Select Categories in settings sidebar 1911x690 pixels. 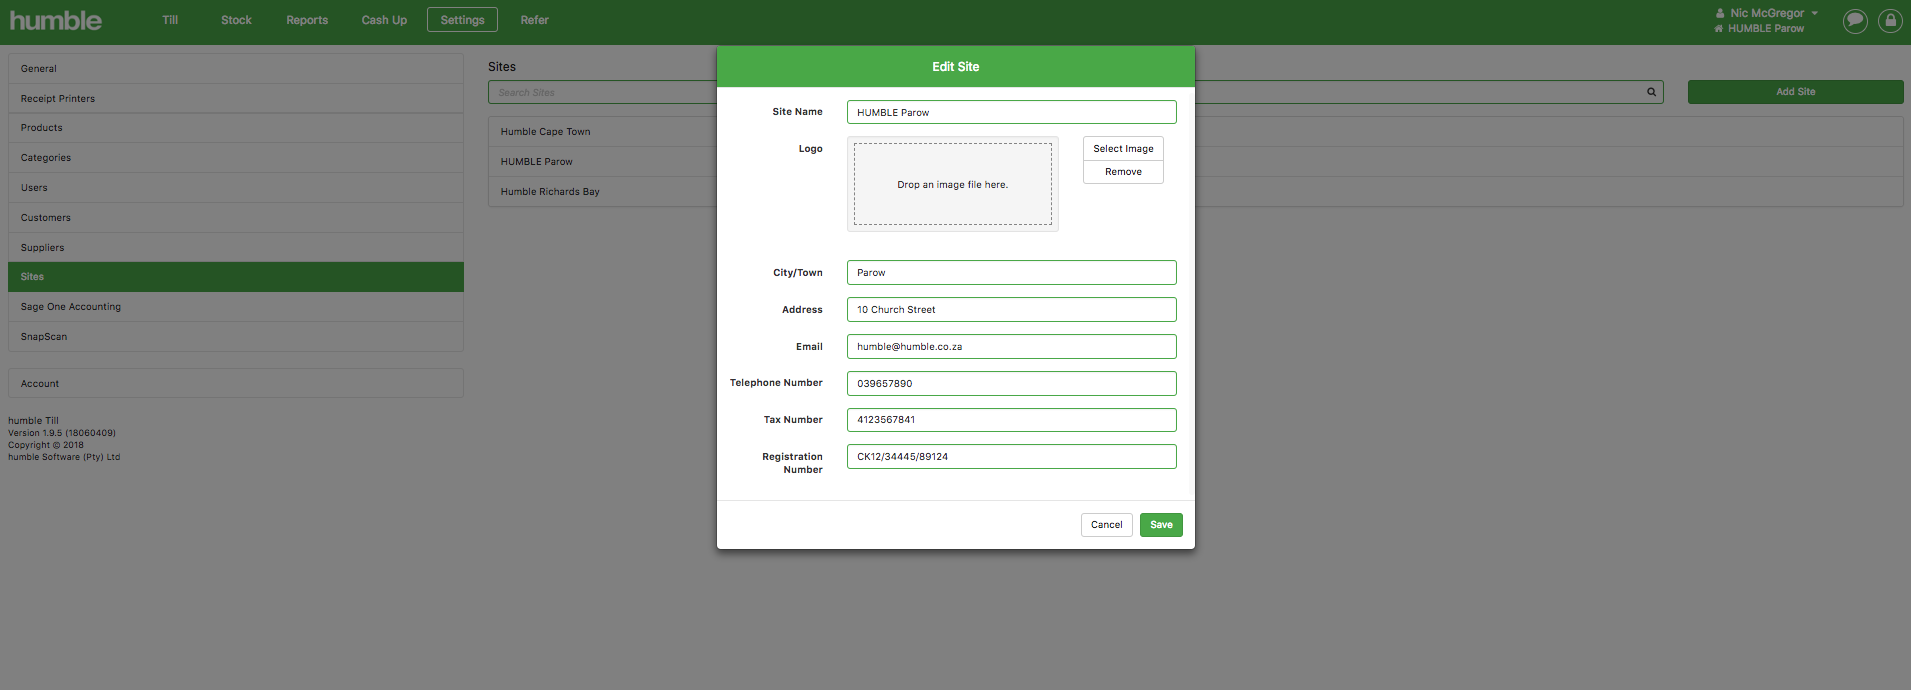[236, 158]
